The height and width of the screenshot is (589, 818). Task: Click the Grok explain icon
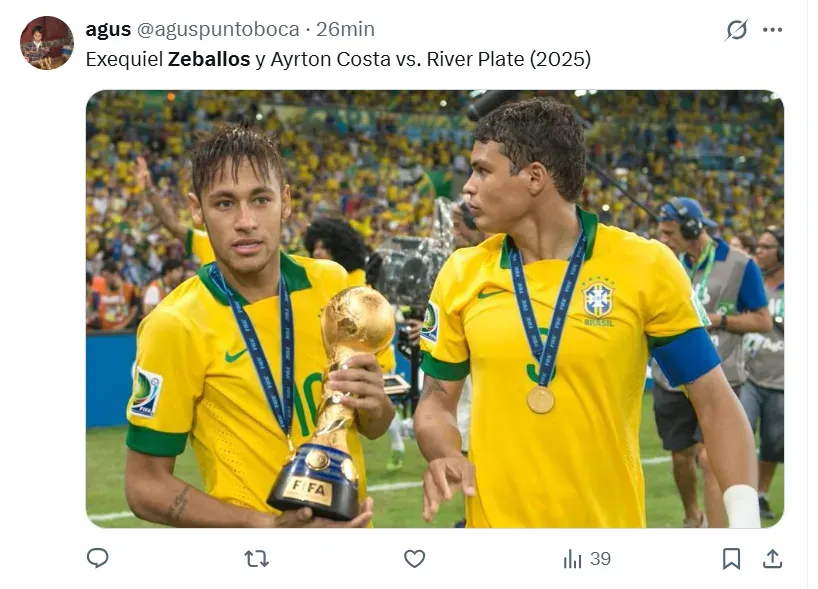click(737, 30)
